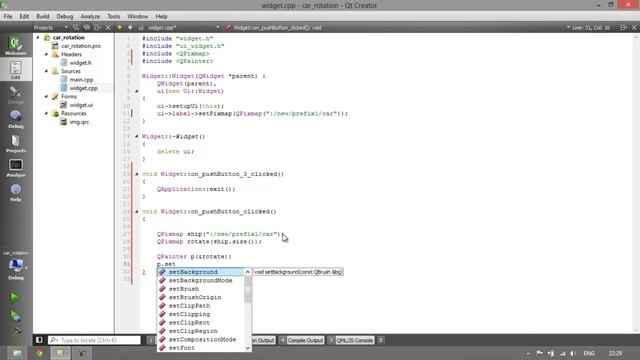Collapse car_rotation project node
This screenshot has height=360, width=640.
point(38,38)
